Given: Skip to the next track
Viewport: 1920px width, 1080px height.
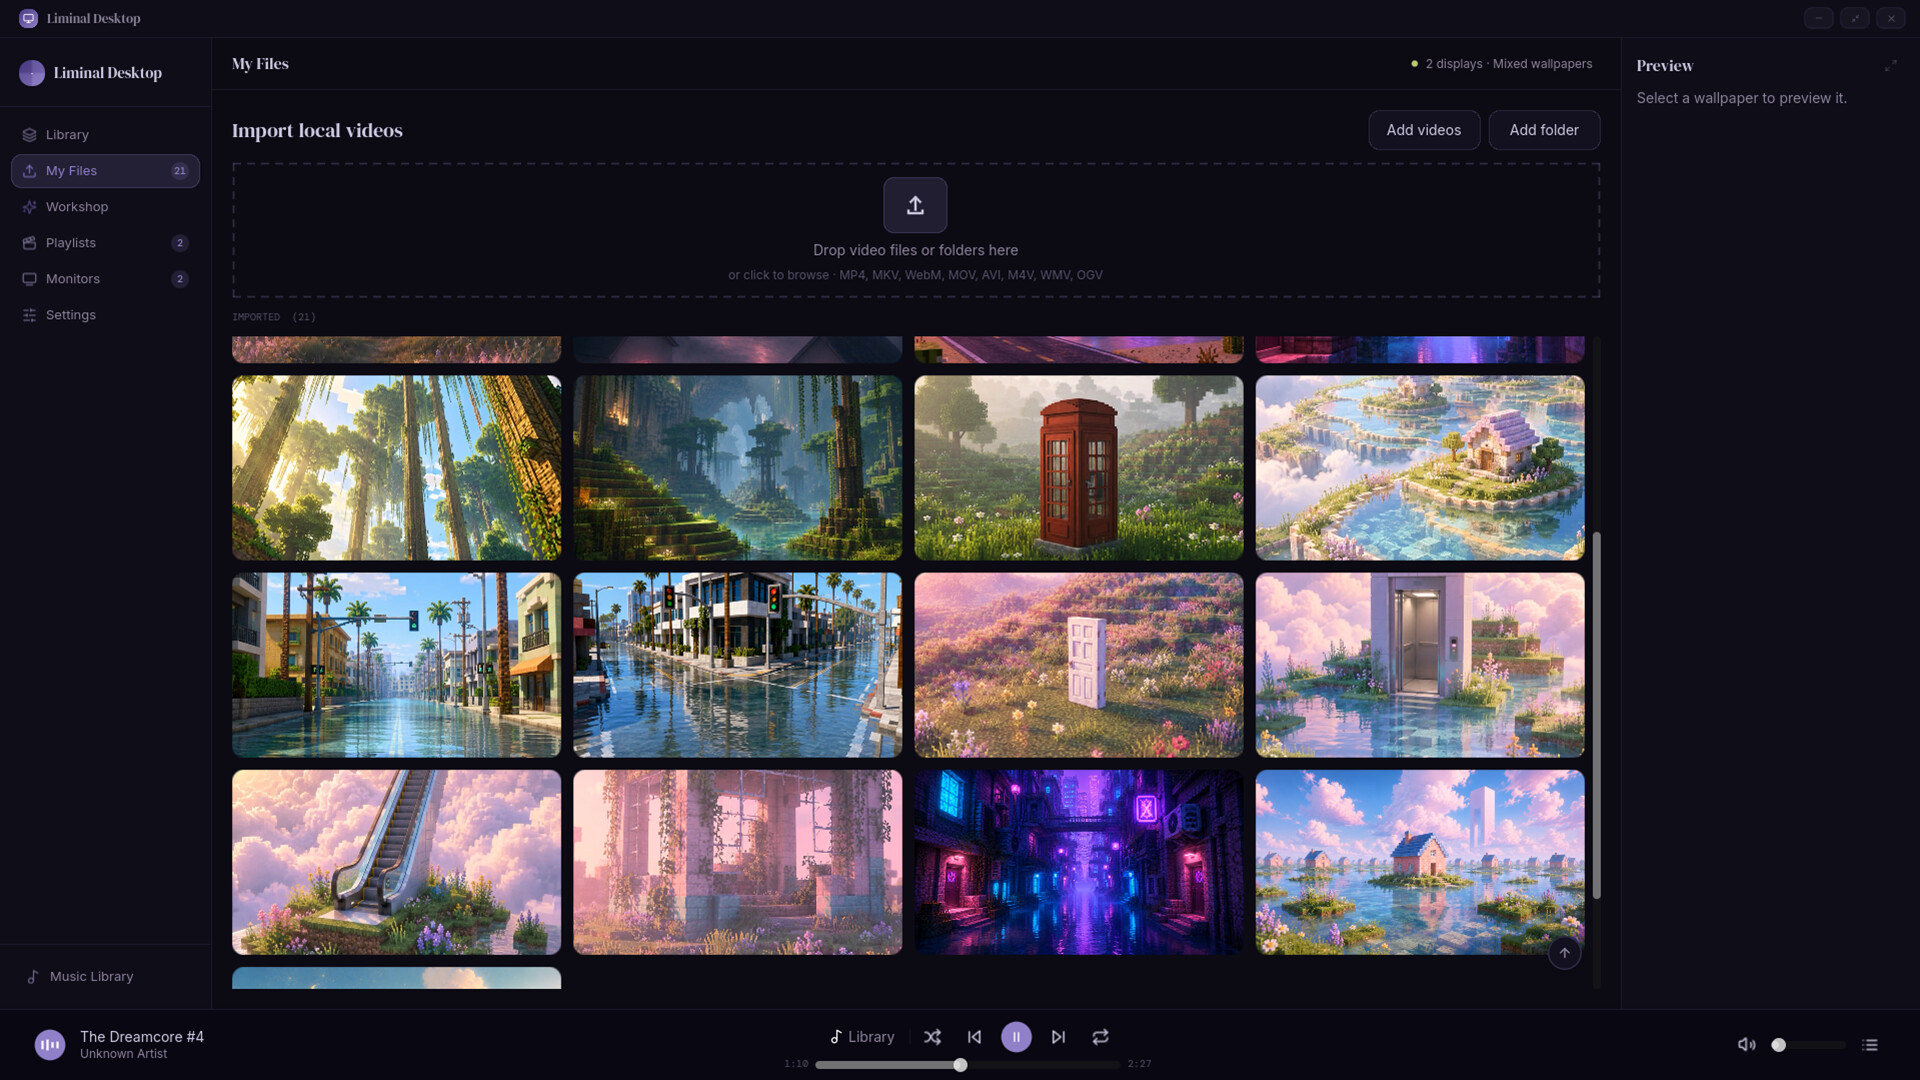Looking at the screenshot, I should click(1058, 1037).
